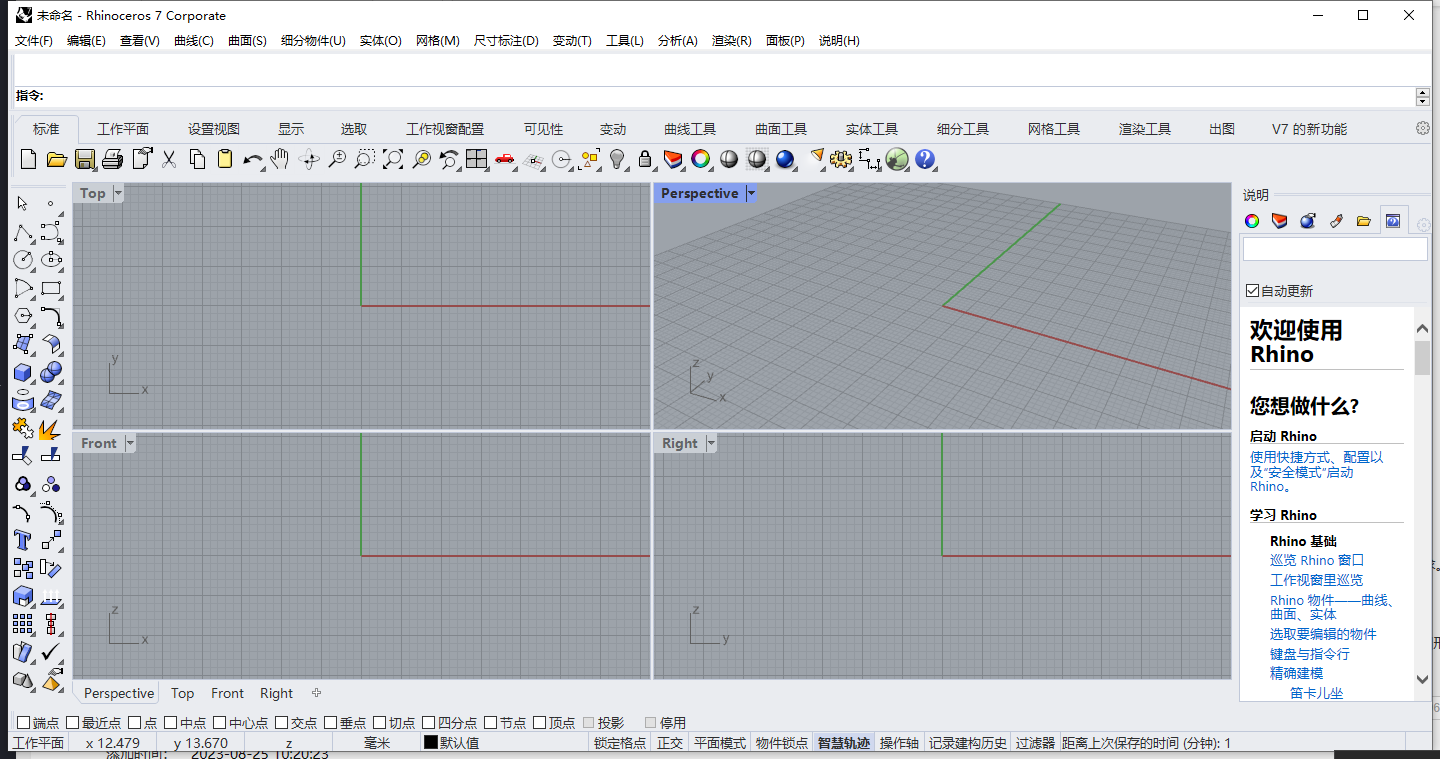This screenshot has width=1440, height=759.
Task: Click the black 默认值 layer color swatch
Action: 431,743
